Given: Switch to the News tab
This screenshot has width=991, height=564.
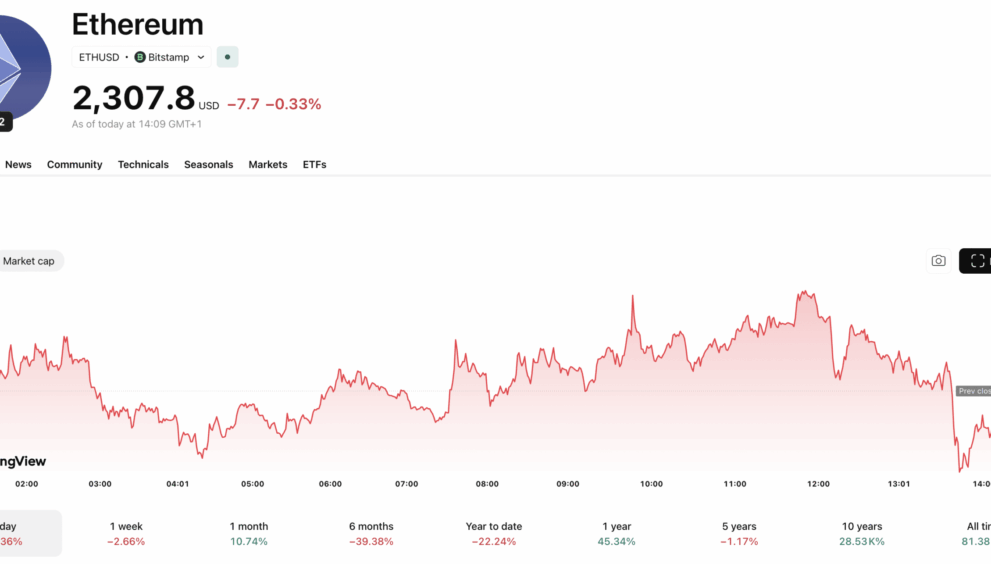Looking at the screenshot, I should pyautogui.click(x=18, y=164).
